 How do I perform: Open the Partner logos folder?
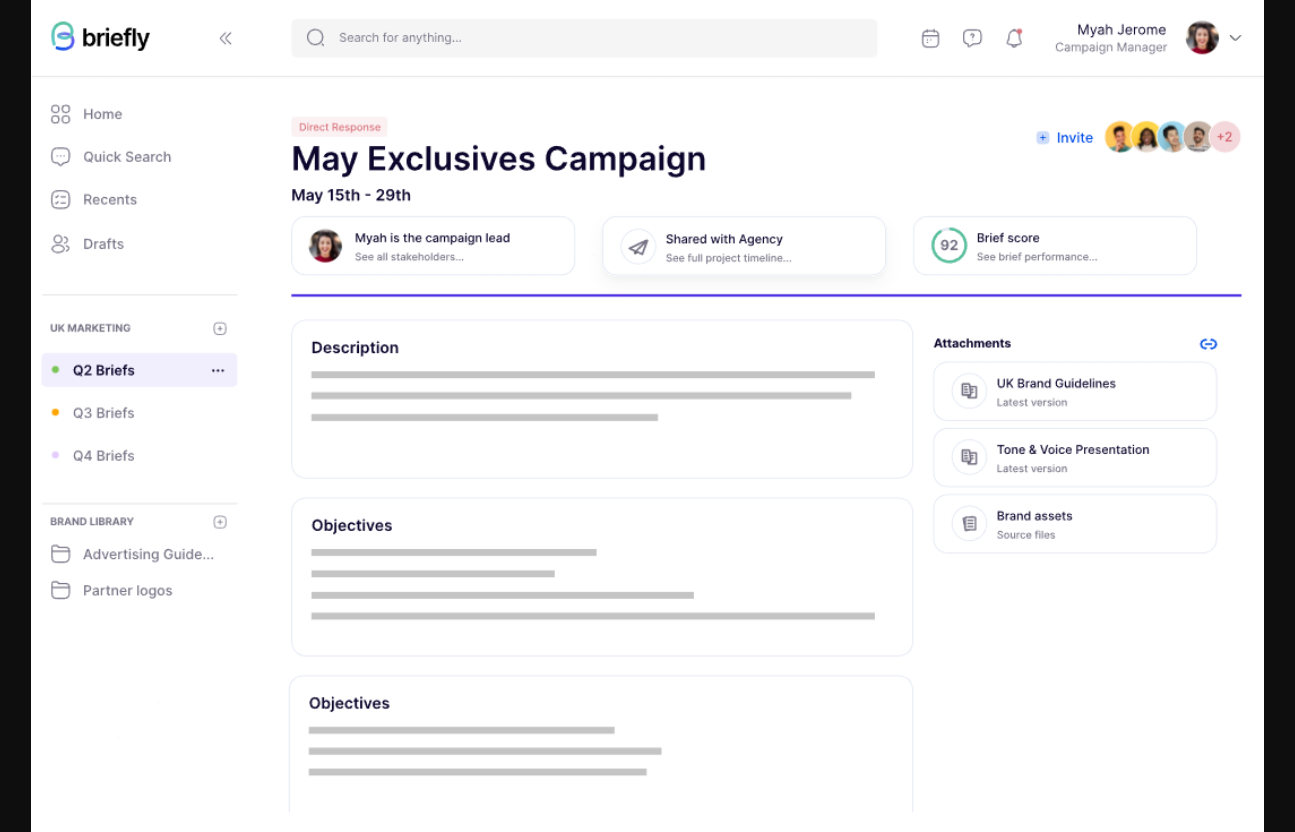(127, 591)
